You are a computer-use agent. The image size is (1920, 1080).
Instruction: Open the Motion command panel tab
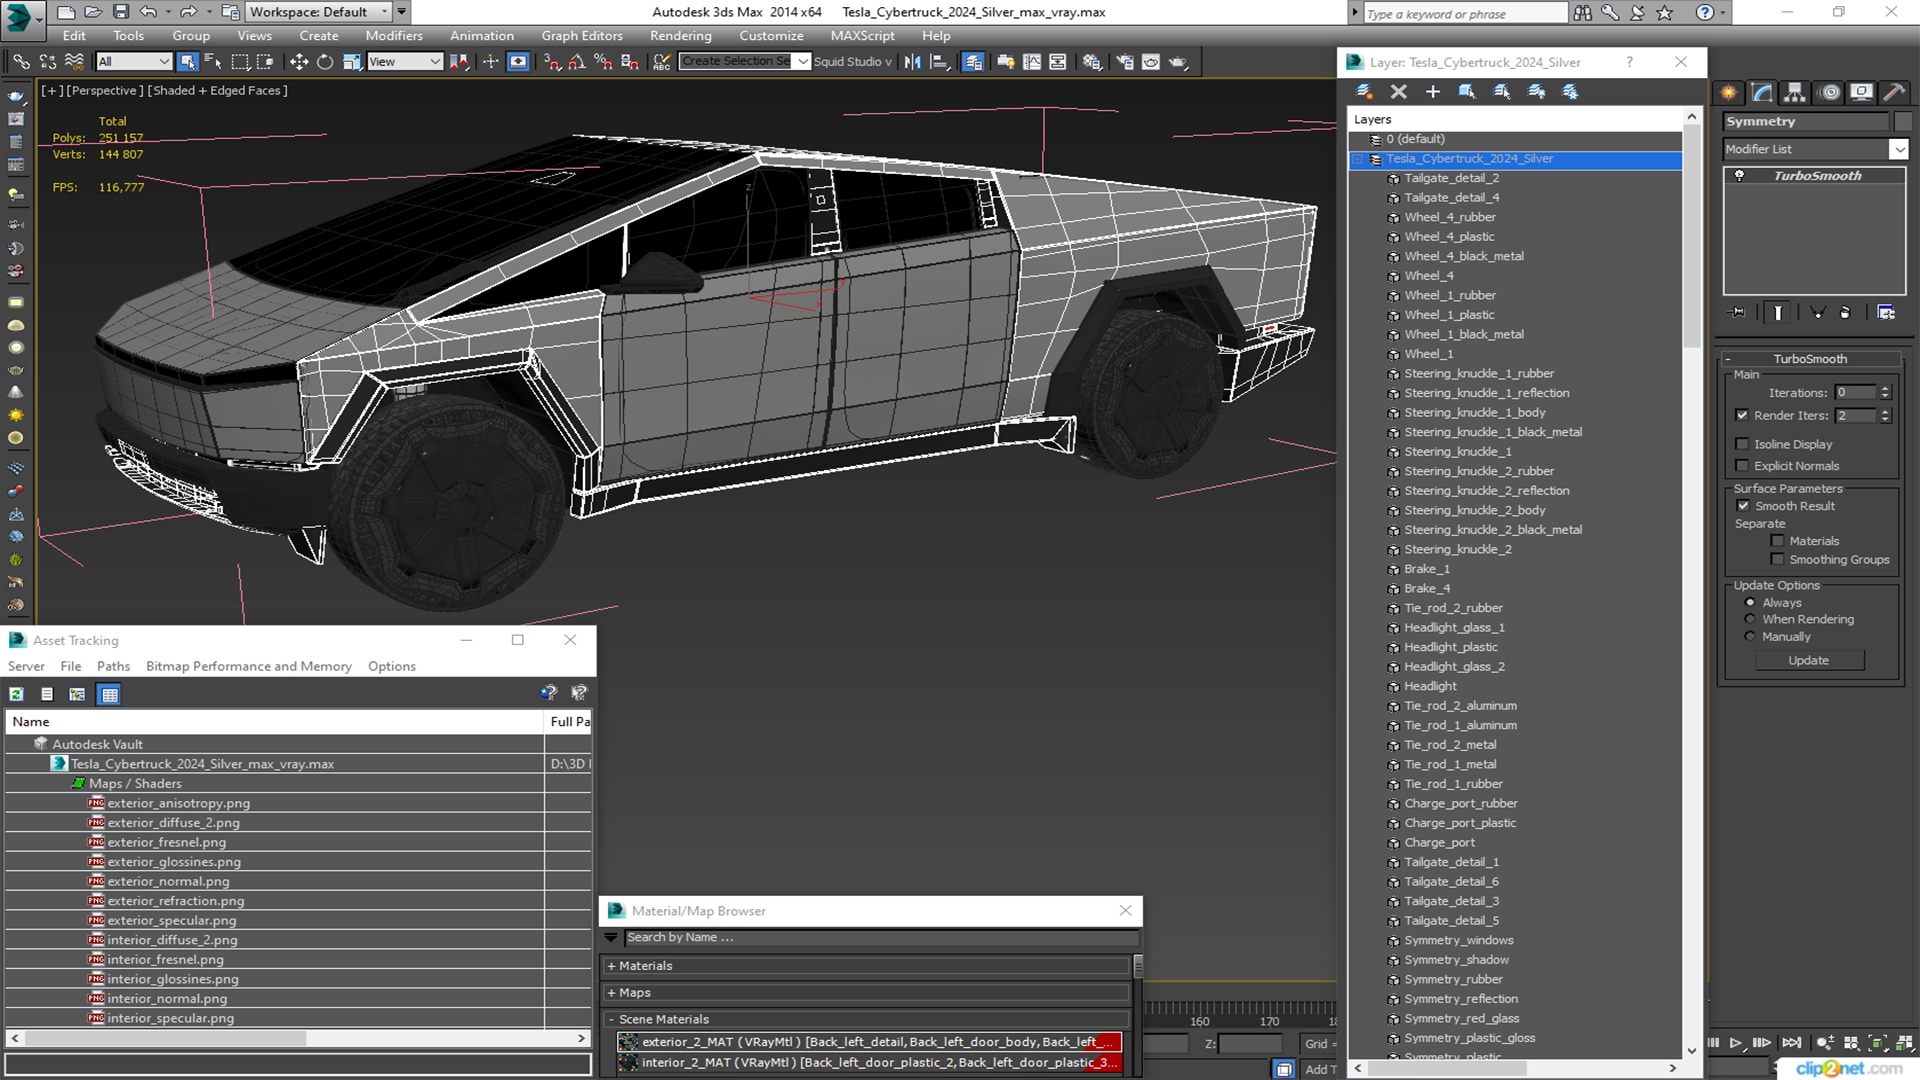1830,93
